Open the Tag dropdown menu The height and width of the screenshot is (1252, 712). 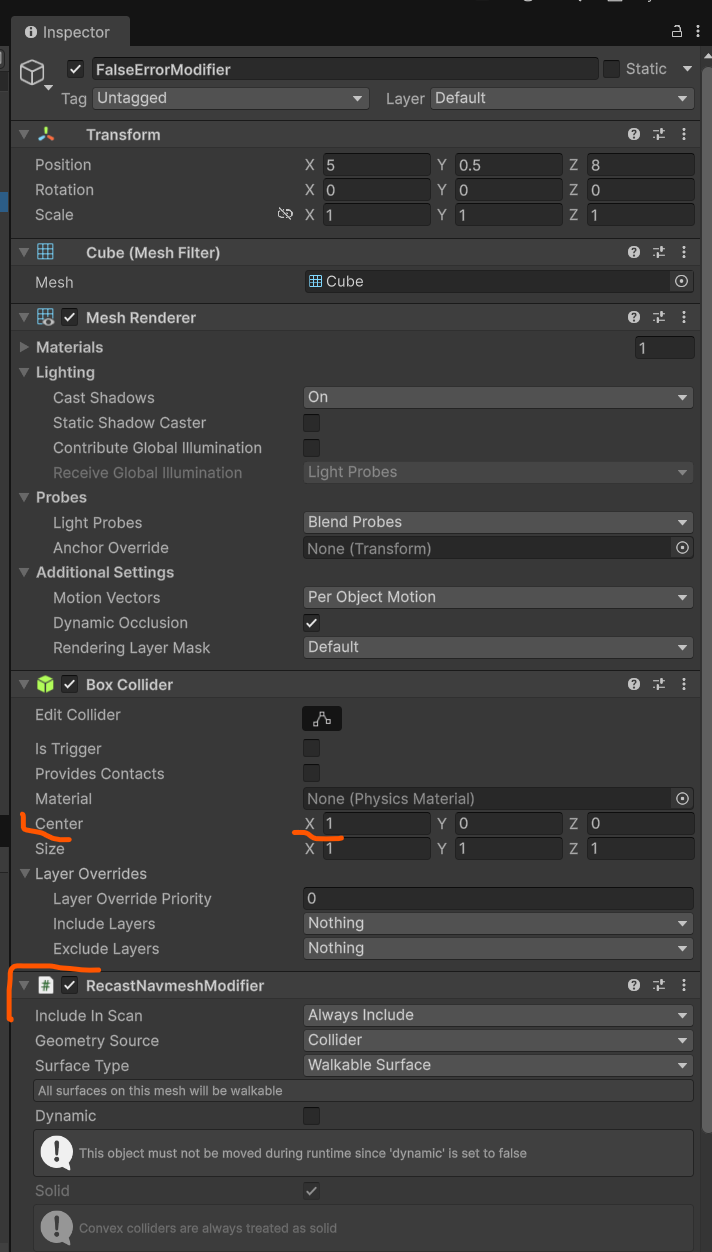(x=230, y=98)
